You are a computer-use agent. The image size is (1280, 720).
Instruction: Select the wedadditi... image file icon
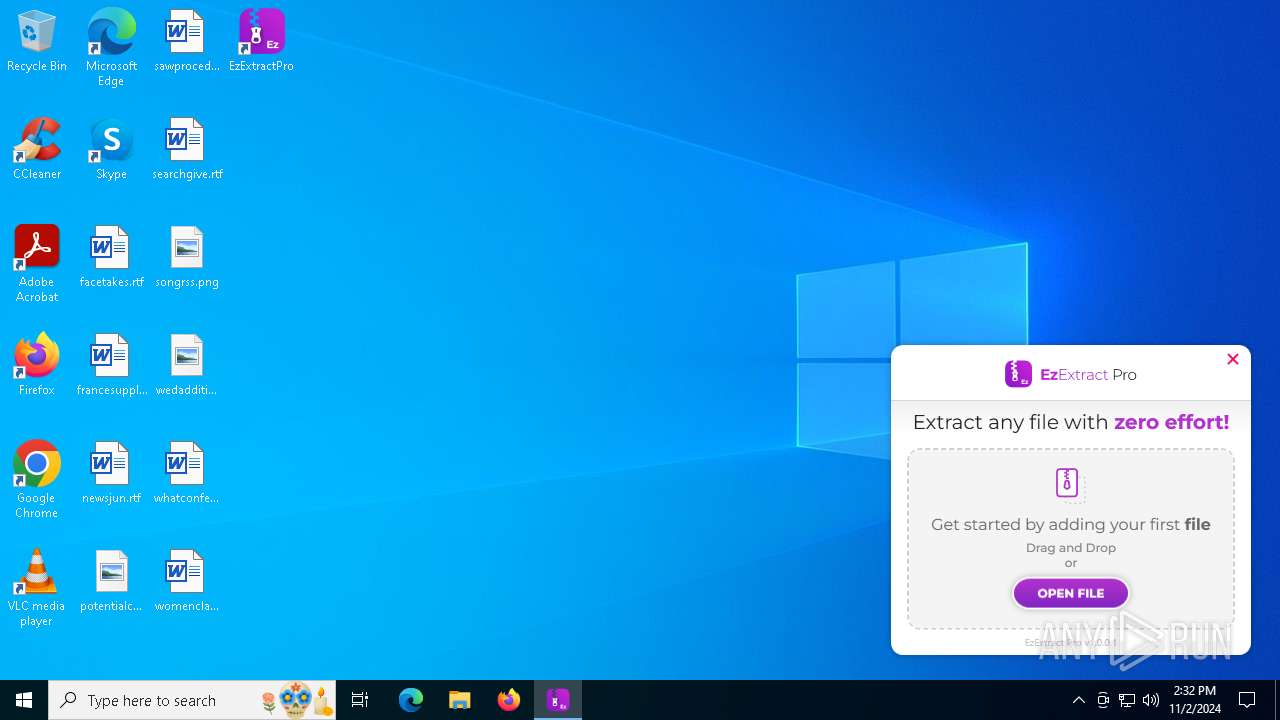tap(186, 366)
